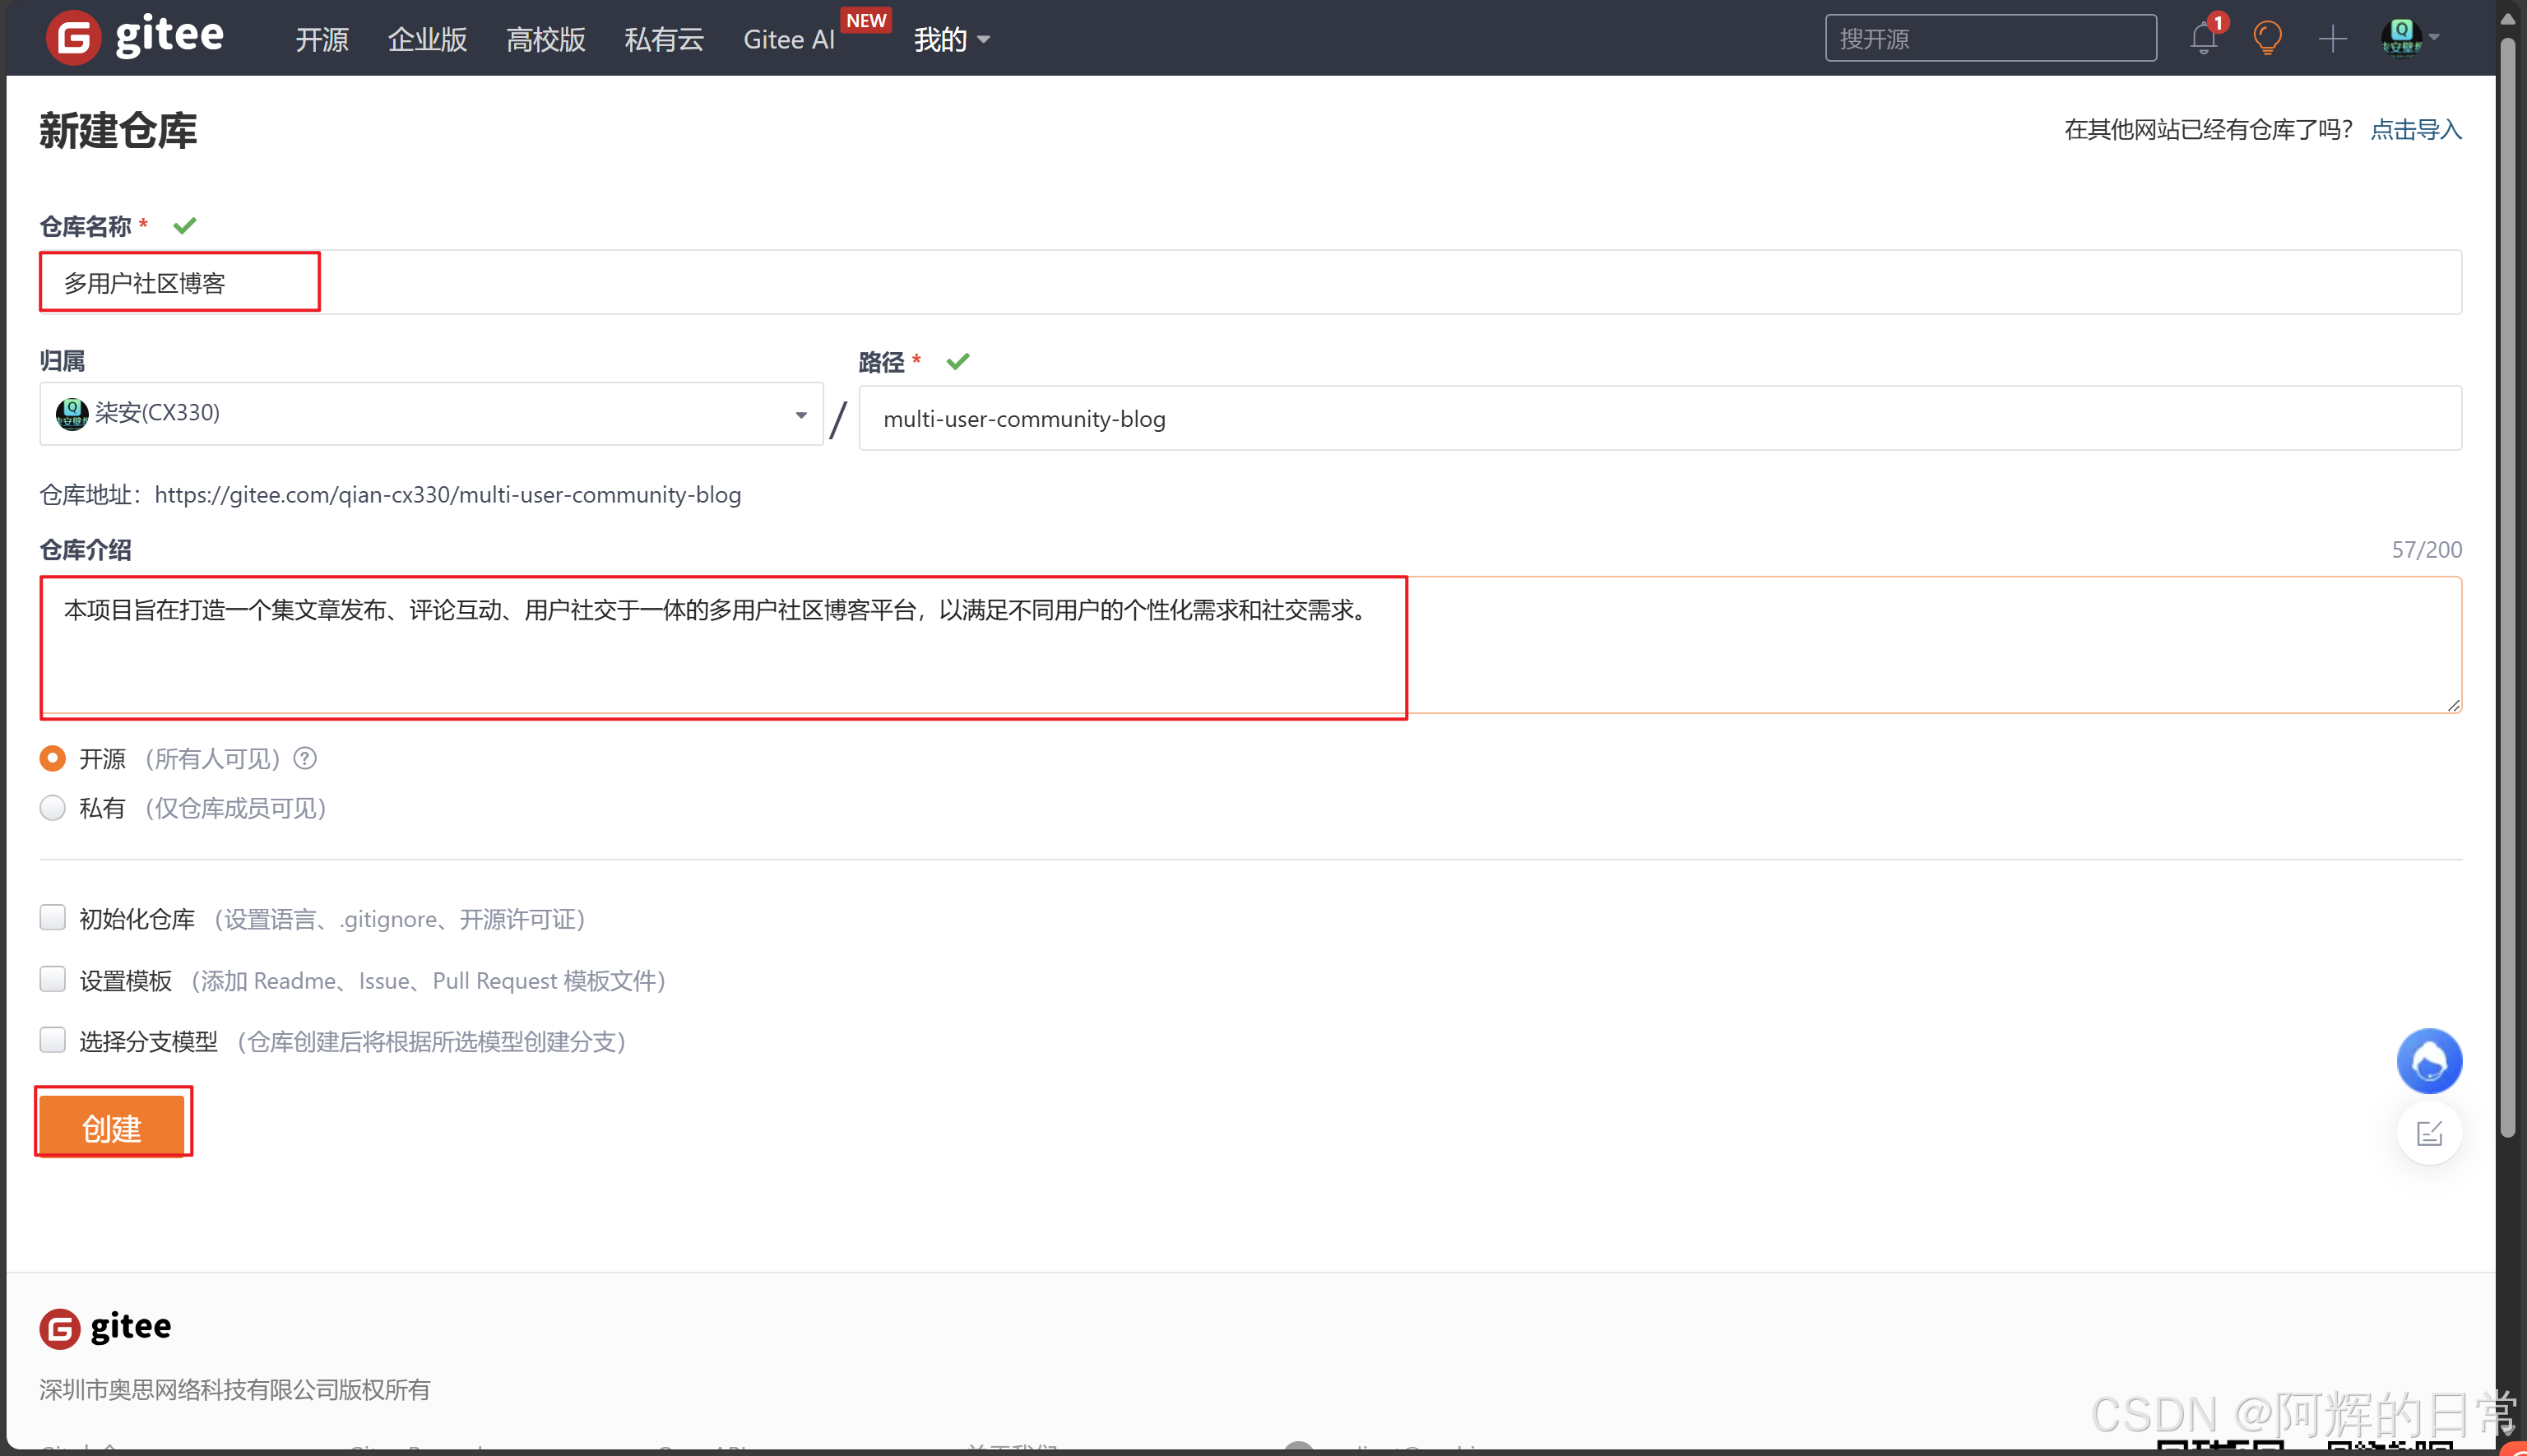Go to Gitee AI menu item
Screen dimensions: 2527x1456
(788, 39)
